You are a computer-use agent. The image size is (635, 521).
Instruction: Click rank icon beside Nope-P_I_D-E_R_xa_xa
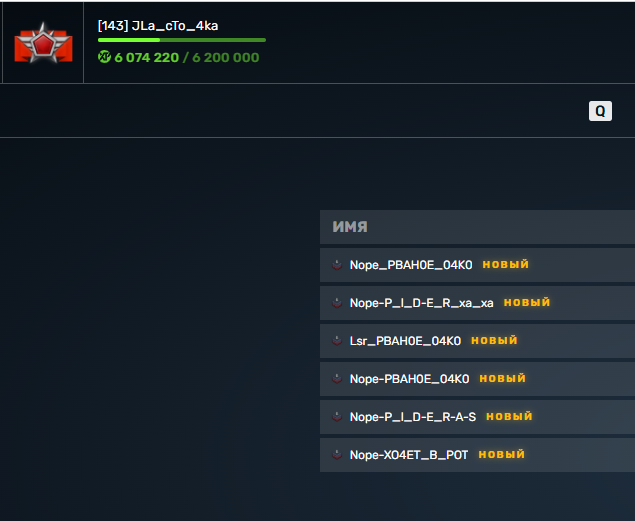tap(337, 303)
